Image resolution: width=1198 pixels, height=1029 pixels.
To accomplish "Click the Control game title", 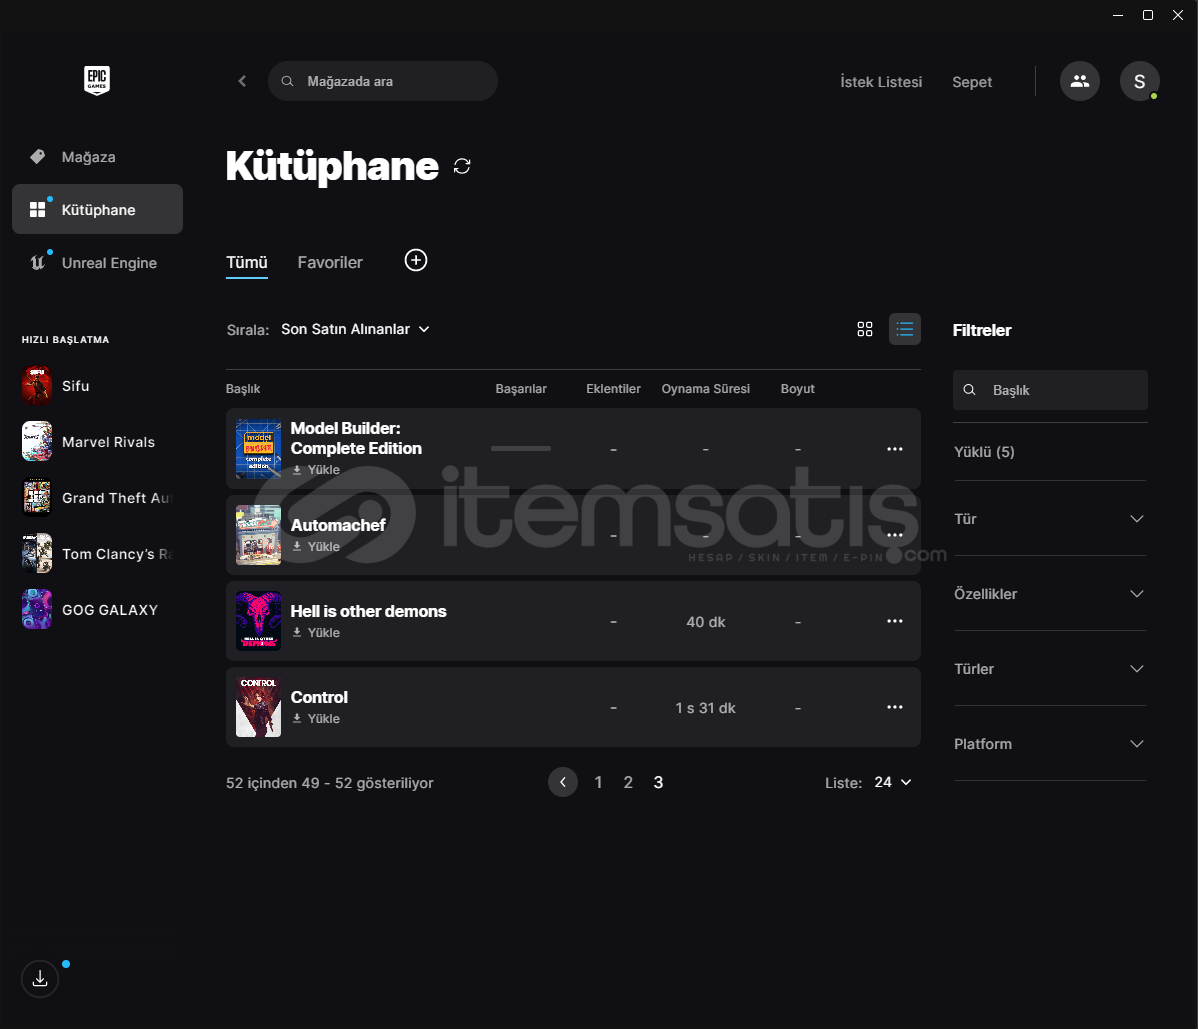I will click(x=319, y=697).
